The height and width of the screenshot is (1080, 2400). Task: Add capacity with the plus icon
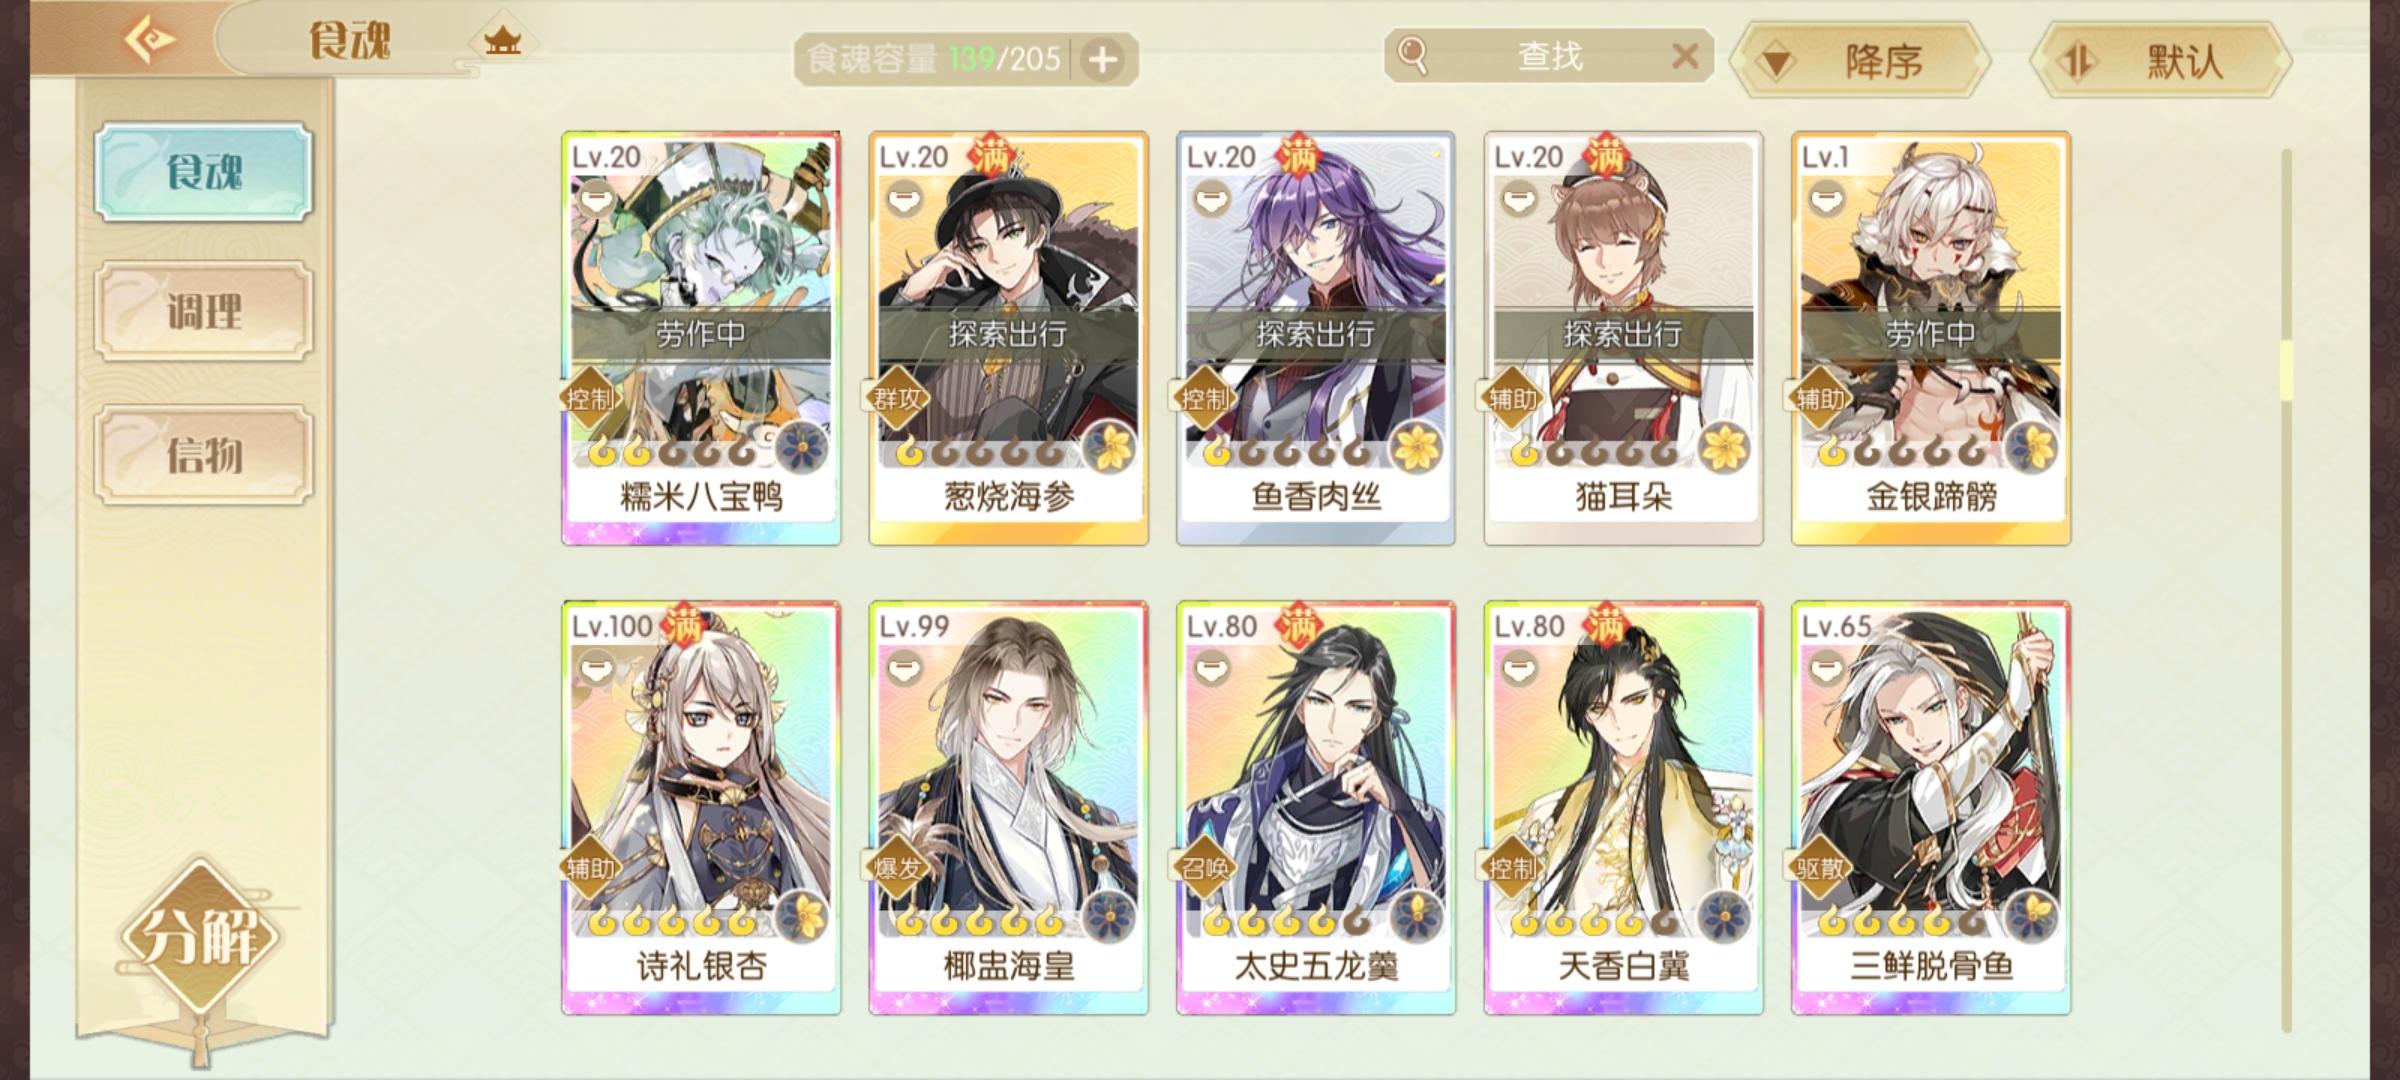tap(1103, 60)
